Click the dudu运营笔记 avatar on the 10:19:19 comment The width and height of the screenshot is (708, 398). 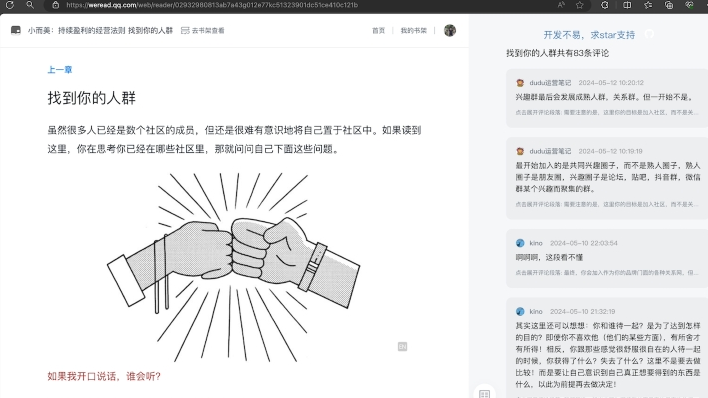(520, 151)
